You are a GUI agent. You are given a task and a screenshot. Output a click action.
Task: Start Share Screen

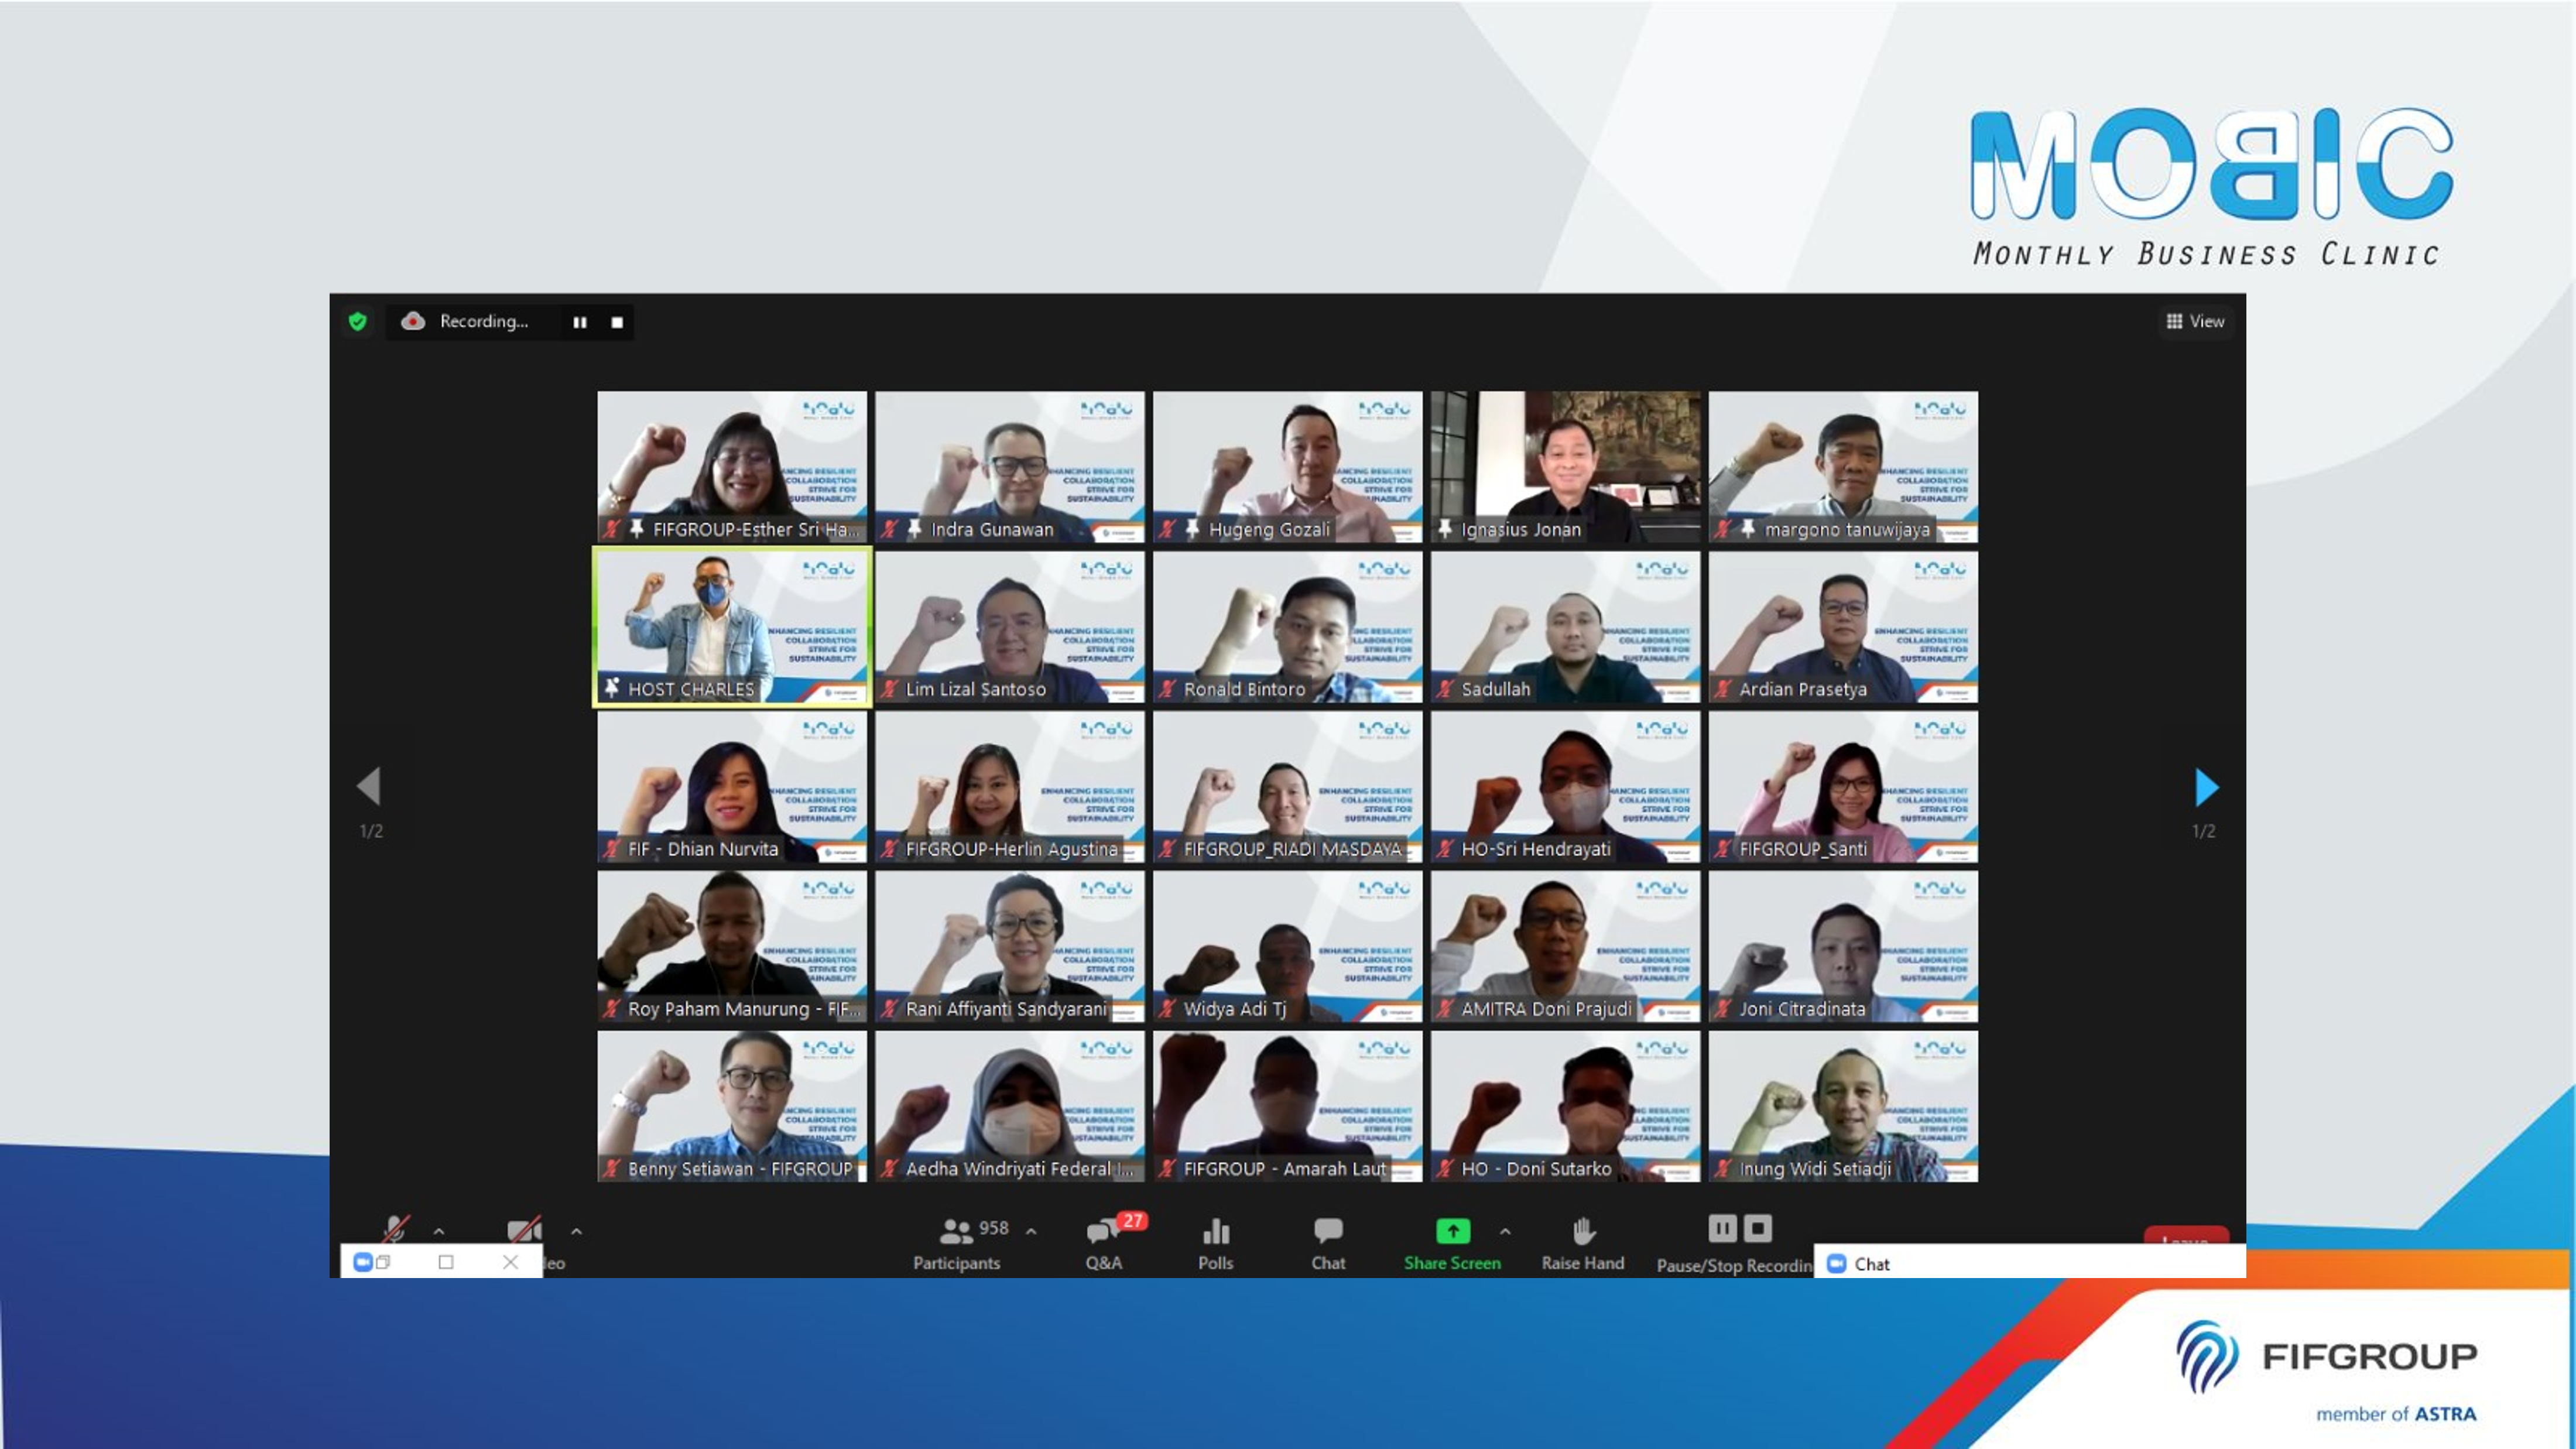pyautogui.click(x=1452, y=1244)
